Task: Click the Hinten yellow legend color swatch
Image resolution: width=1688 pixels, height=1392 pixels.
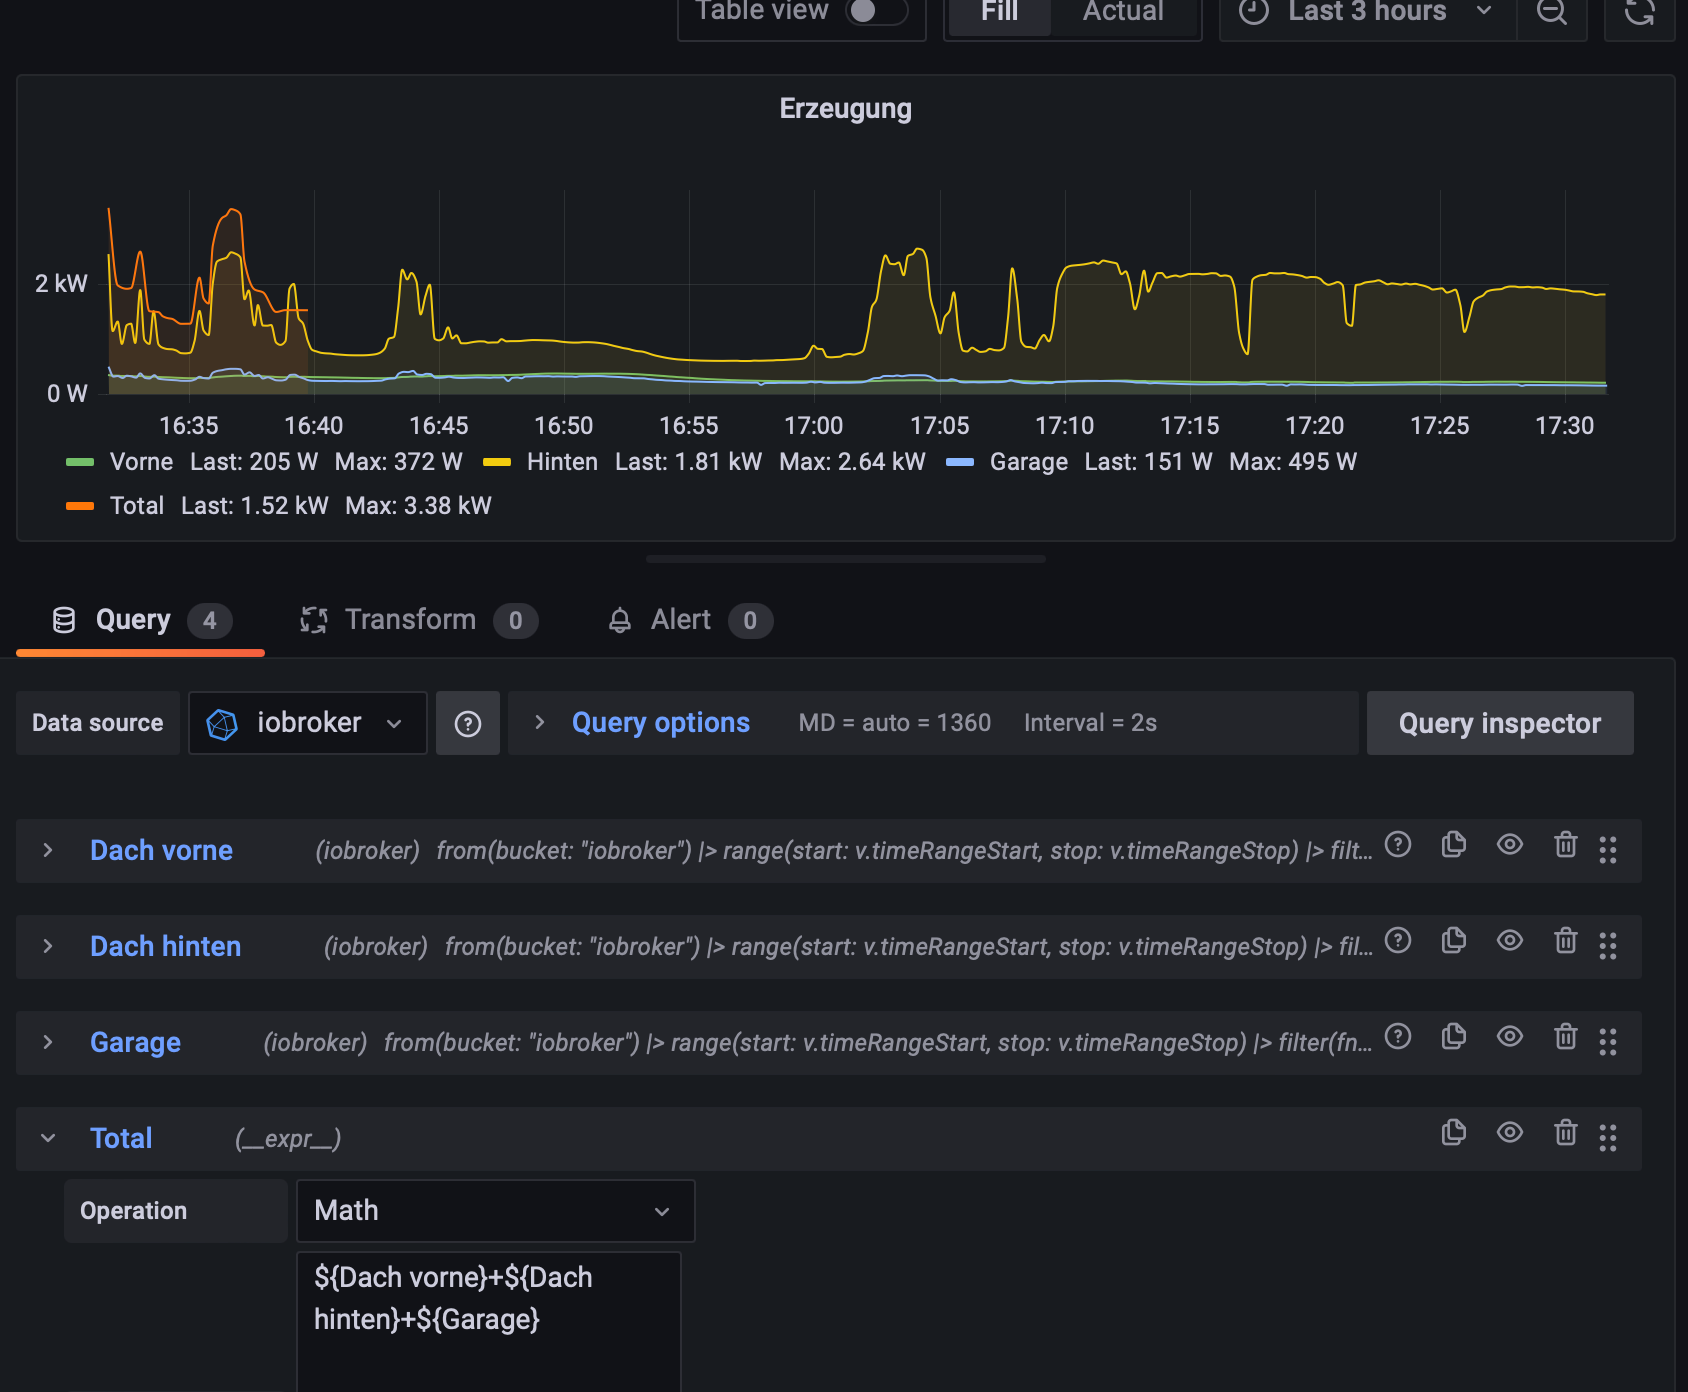Action: click(497, 463)
